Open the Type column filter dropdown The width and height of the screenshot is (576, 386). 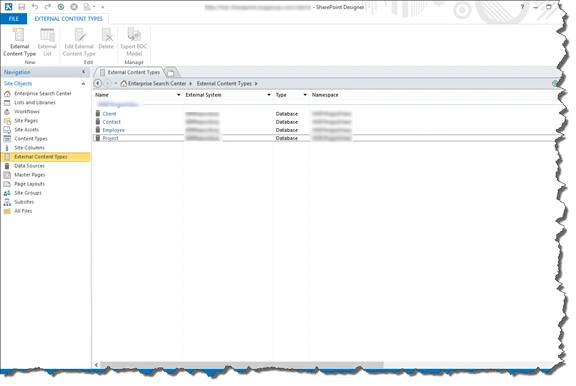click(305, 95)
